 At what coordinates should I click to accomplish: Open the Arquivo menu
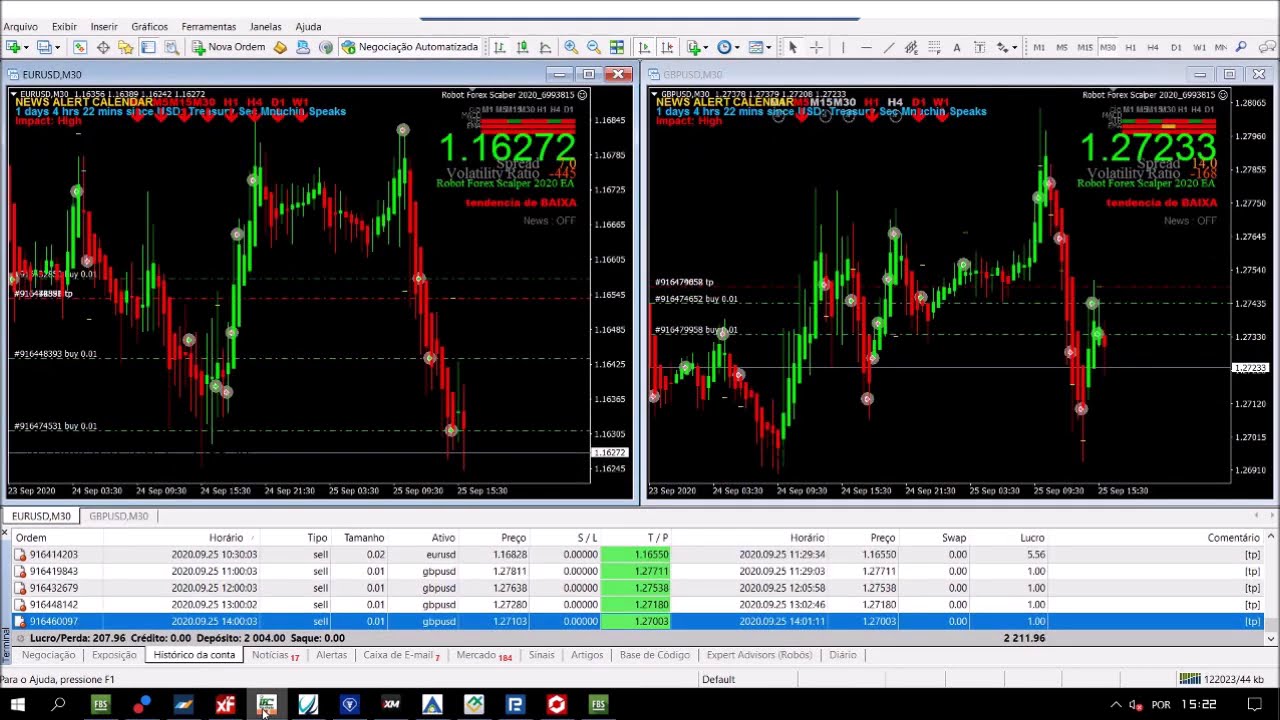21,26
